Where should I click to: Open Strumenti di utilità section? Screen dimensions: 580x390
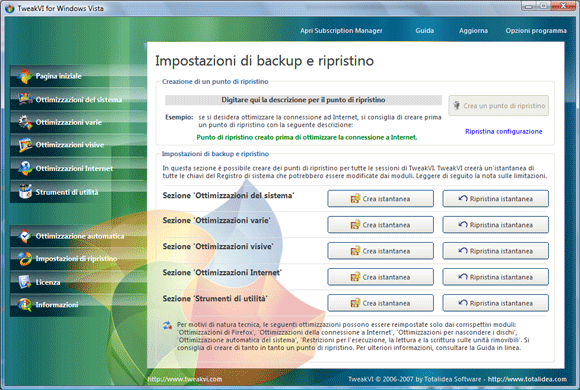[78, 192]
